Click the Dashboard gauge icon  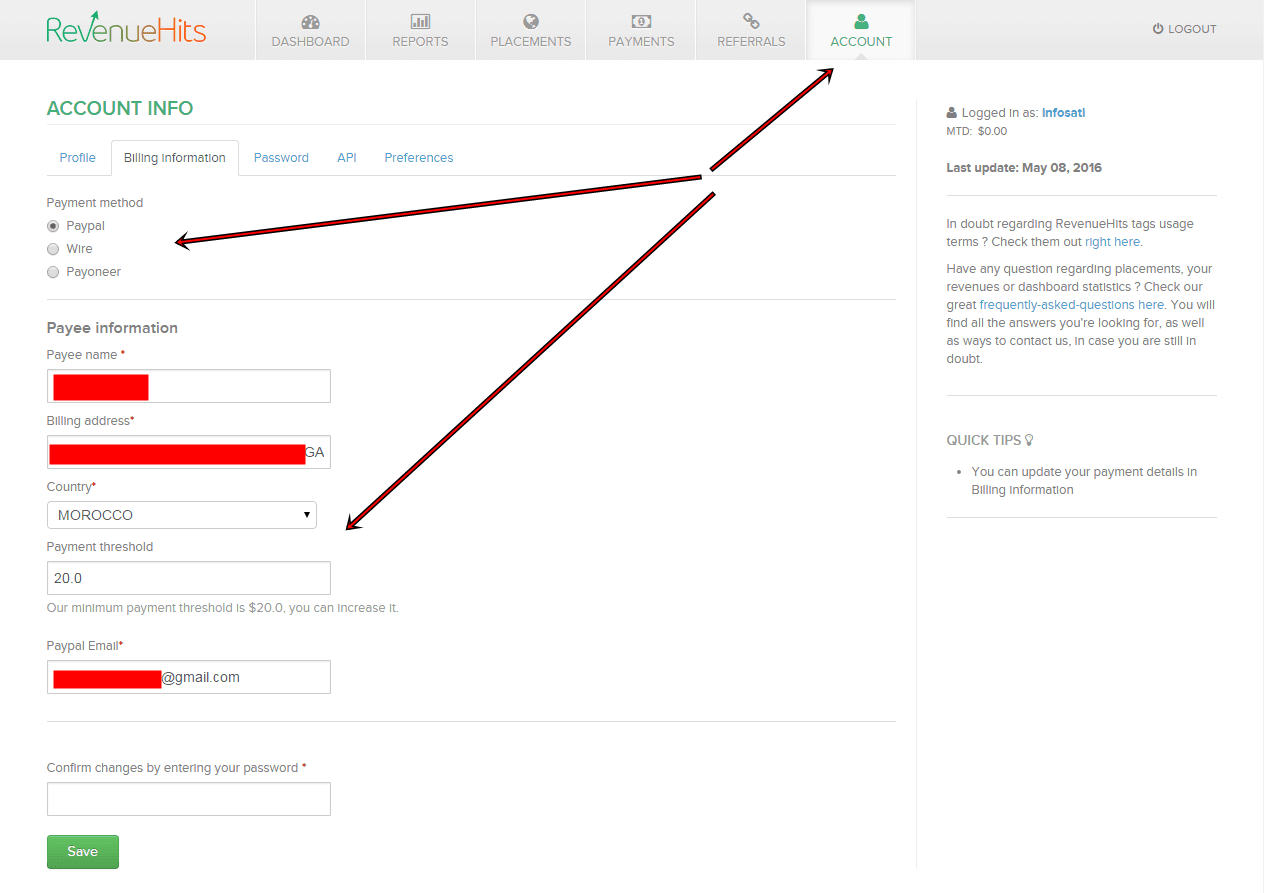310,22
